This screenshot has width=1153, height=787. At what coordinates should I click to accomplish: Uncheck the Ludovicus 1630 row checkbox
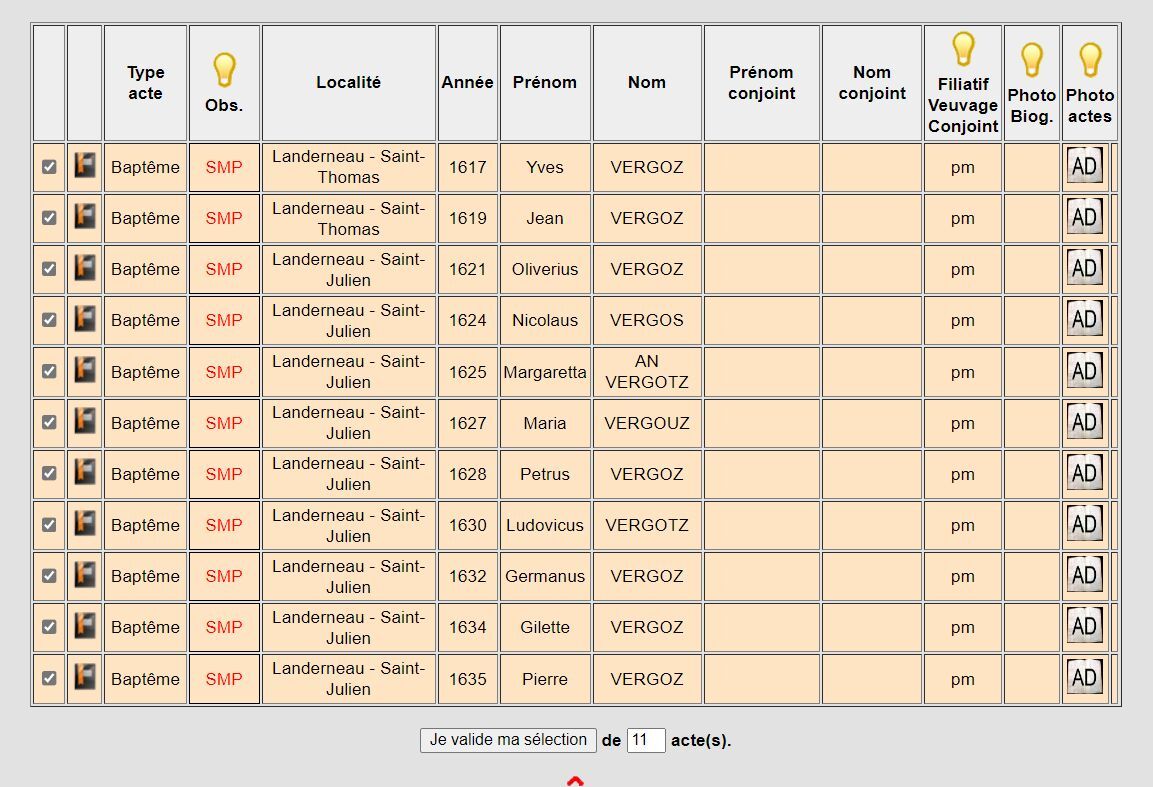49,524
